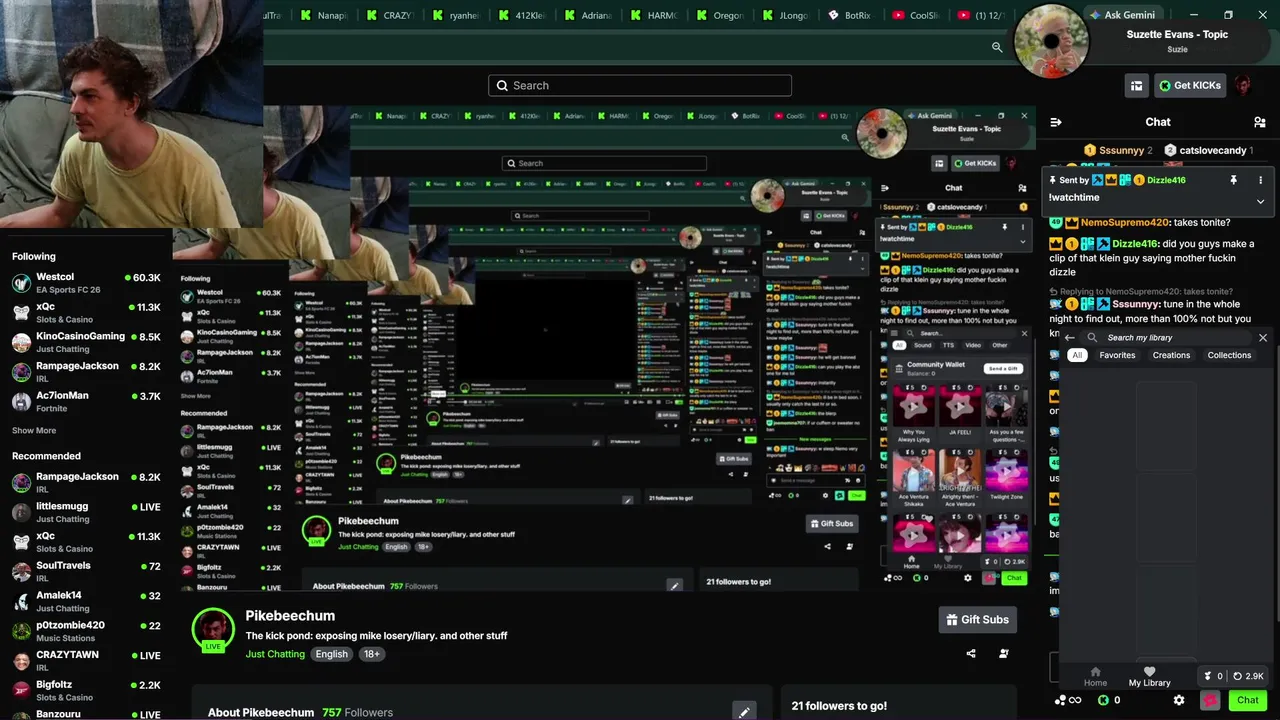Image resolution: width=1280 pixels, height=720 pixels.
Task: Click the browser zoom magnifier icon
Action: point(997,47)
